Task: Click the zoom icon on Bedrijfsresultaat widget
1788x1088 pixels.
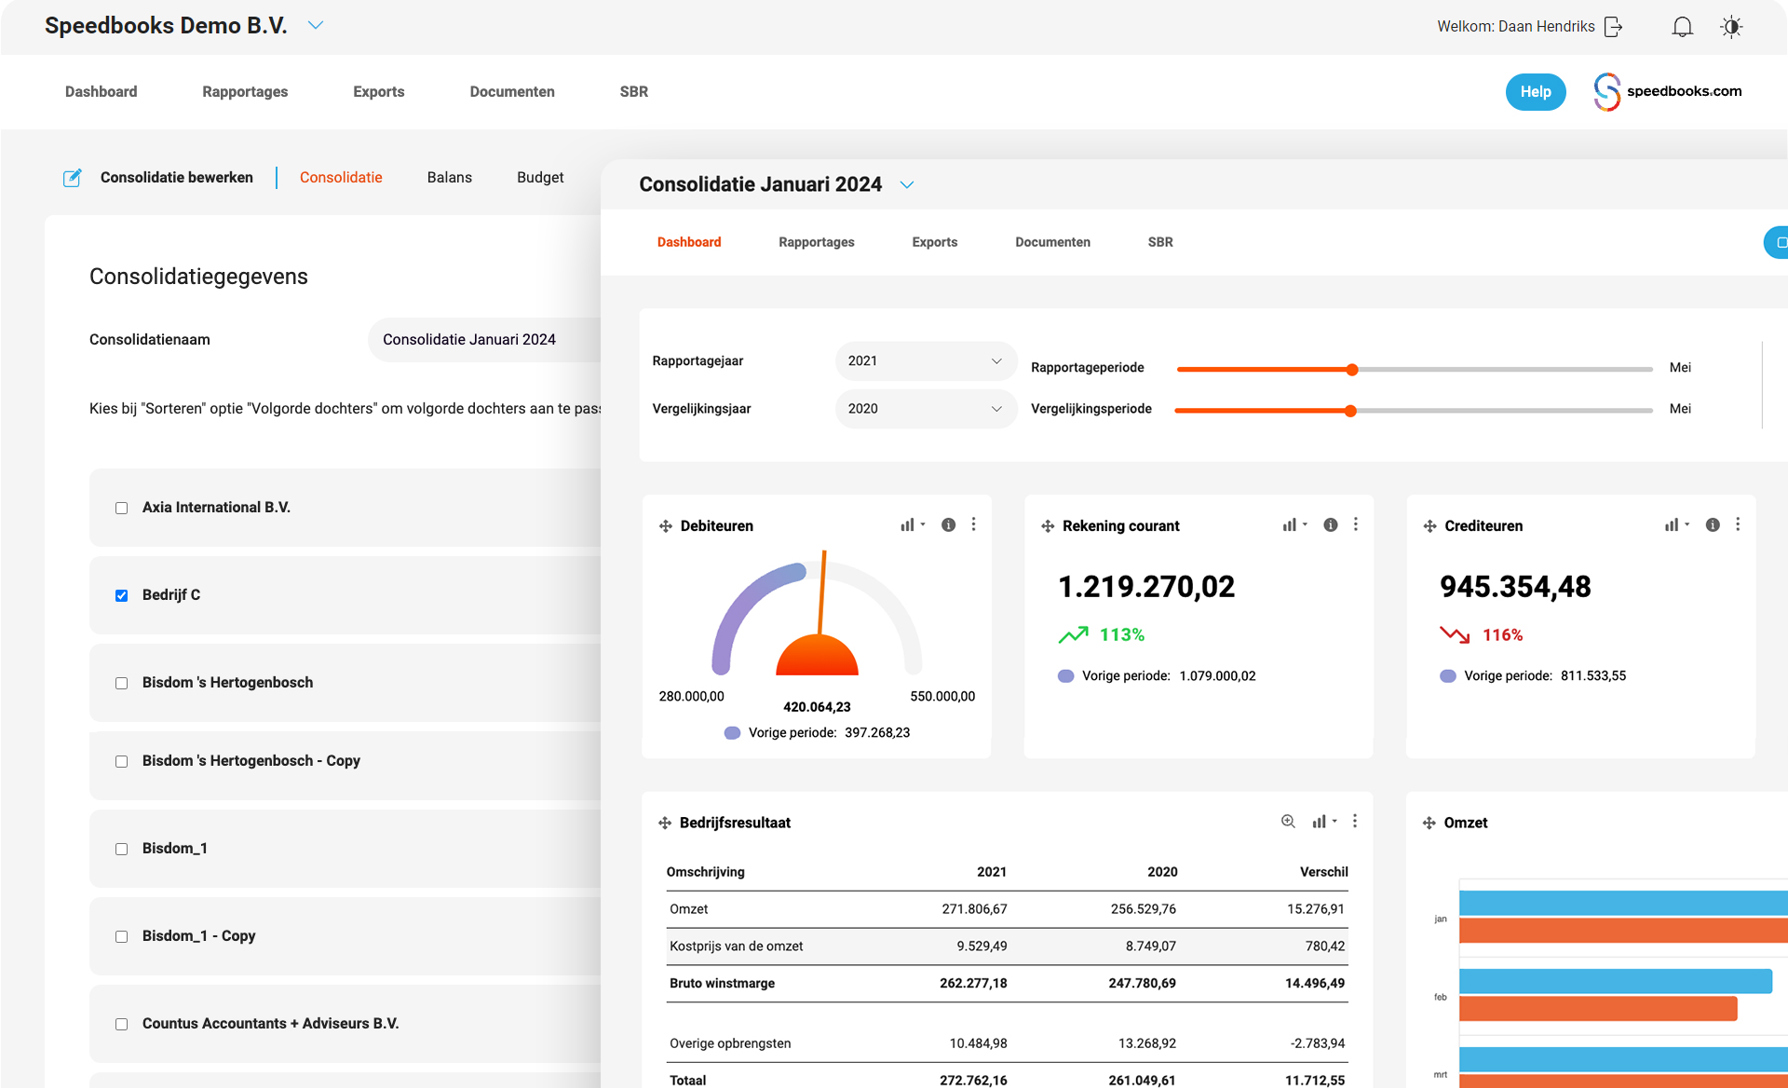Action: pos(1288,821)
